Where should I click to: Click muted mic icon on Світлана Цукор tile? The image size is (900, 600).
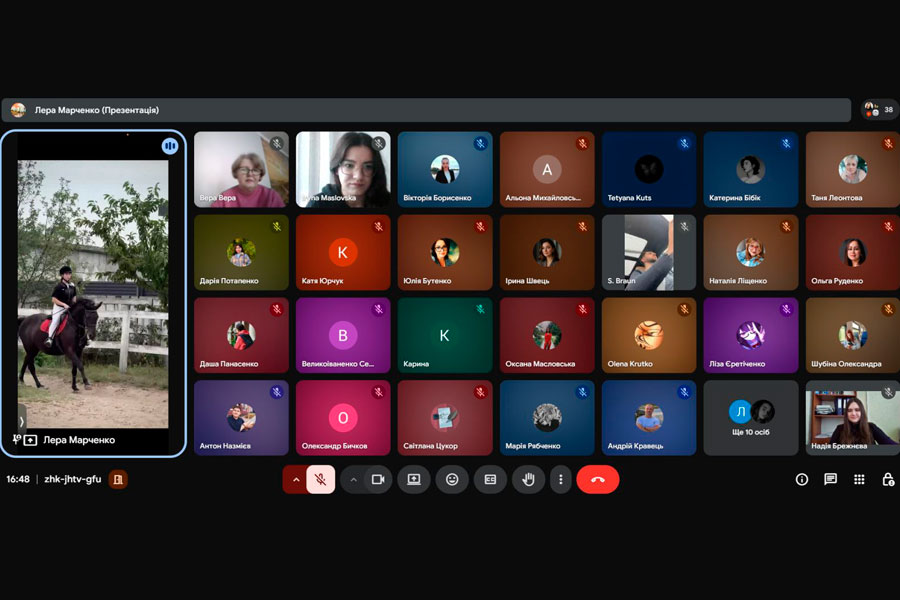(x=480, y=392)
